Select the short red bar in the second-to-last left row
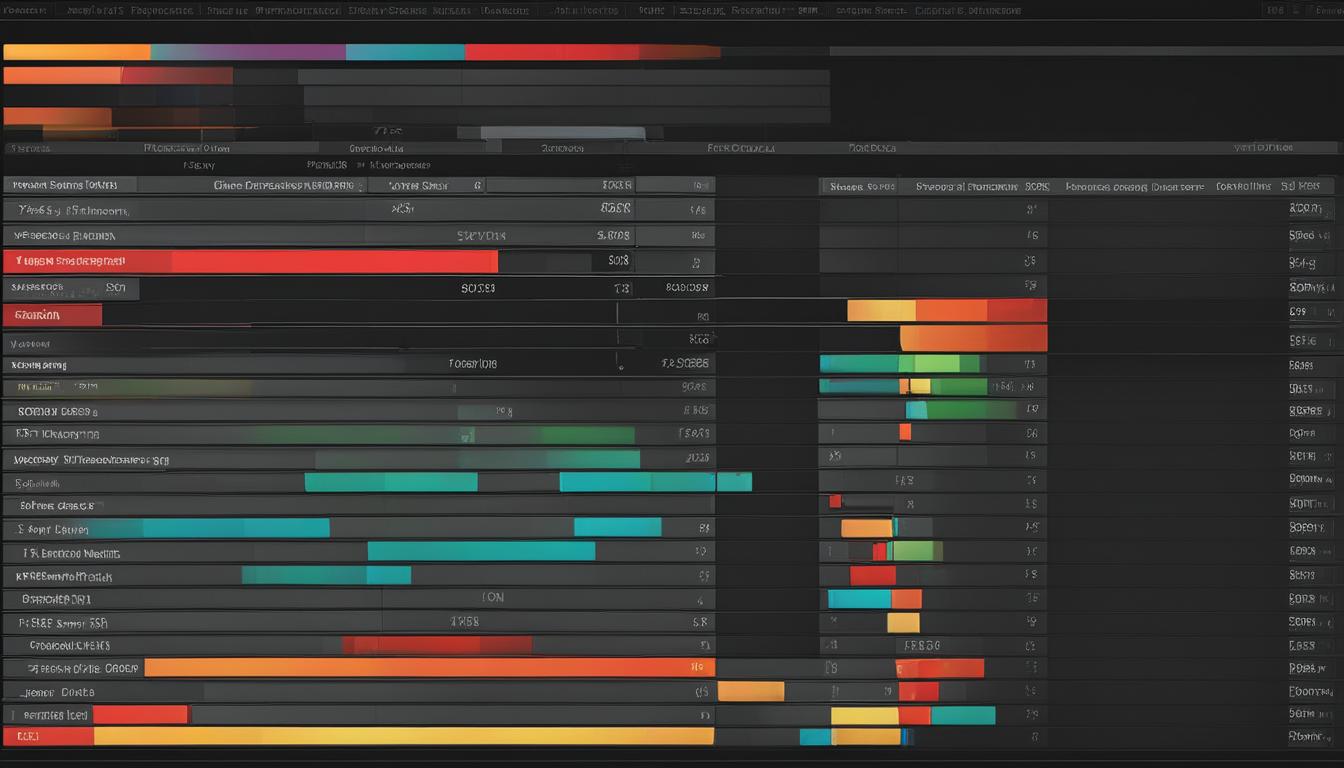This screenshot has width=1344, height=768. (140, 714)
